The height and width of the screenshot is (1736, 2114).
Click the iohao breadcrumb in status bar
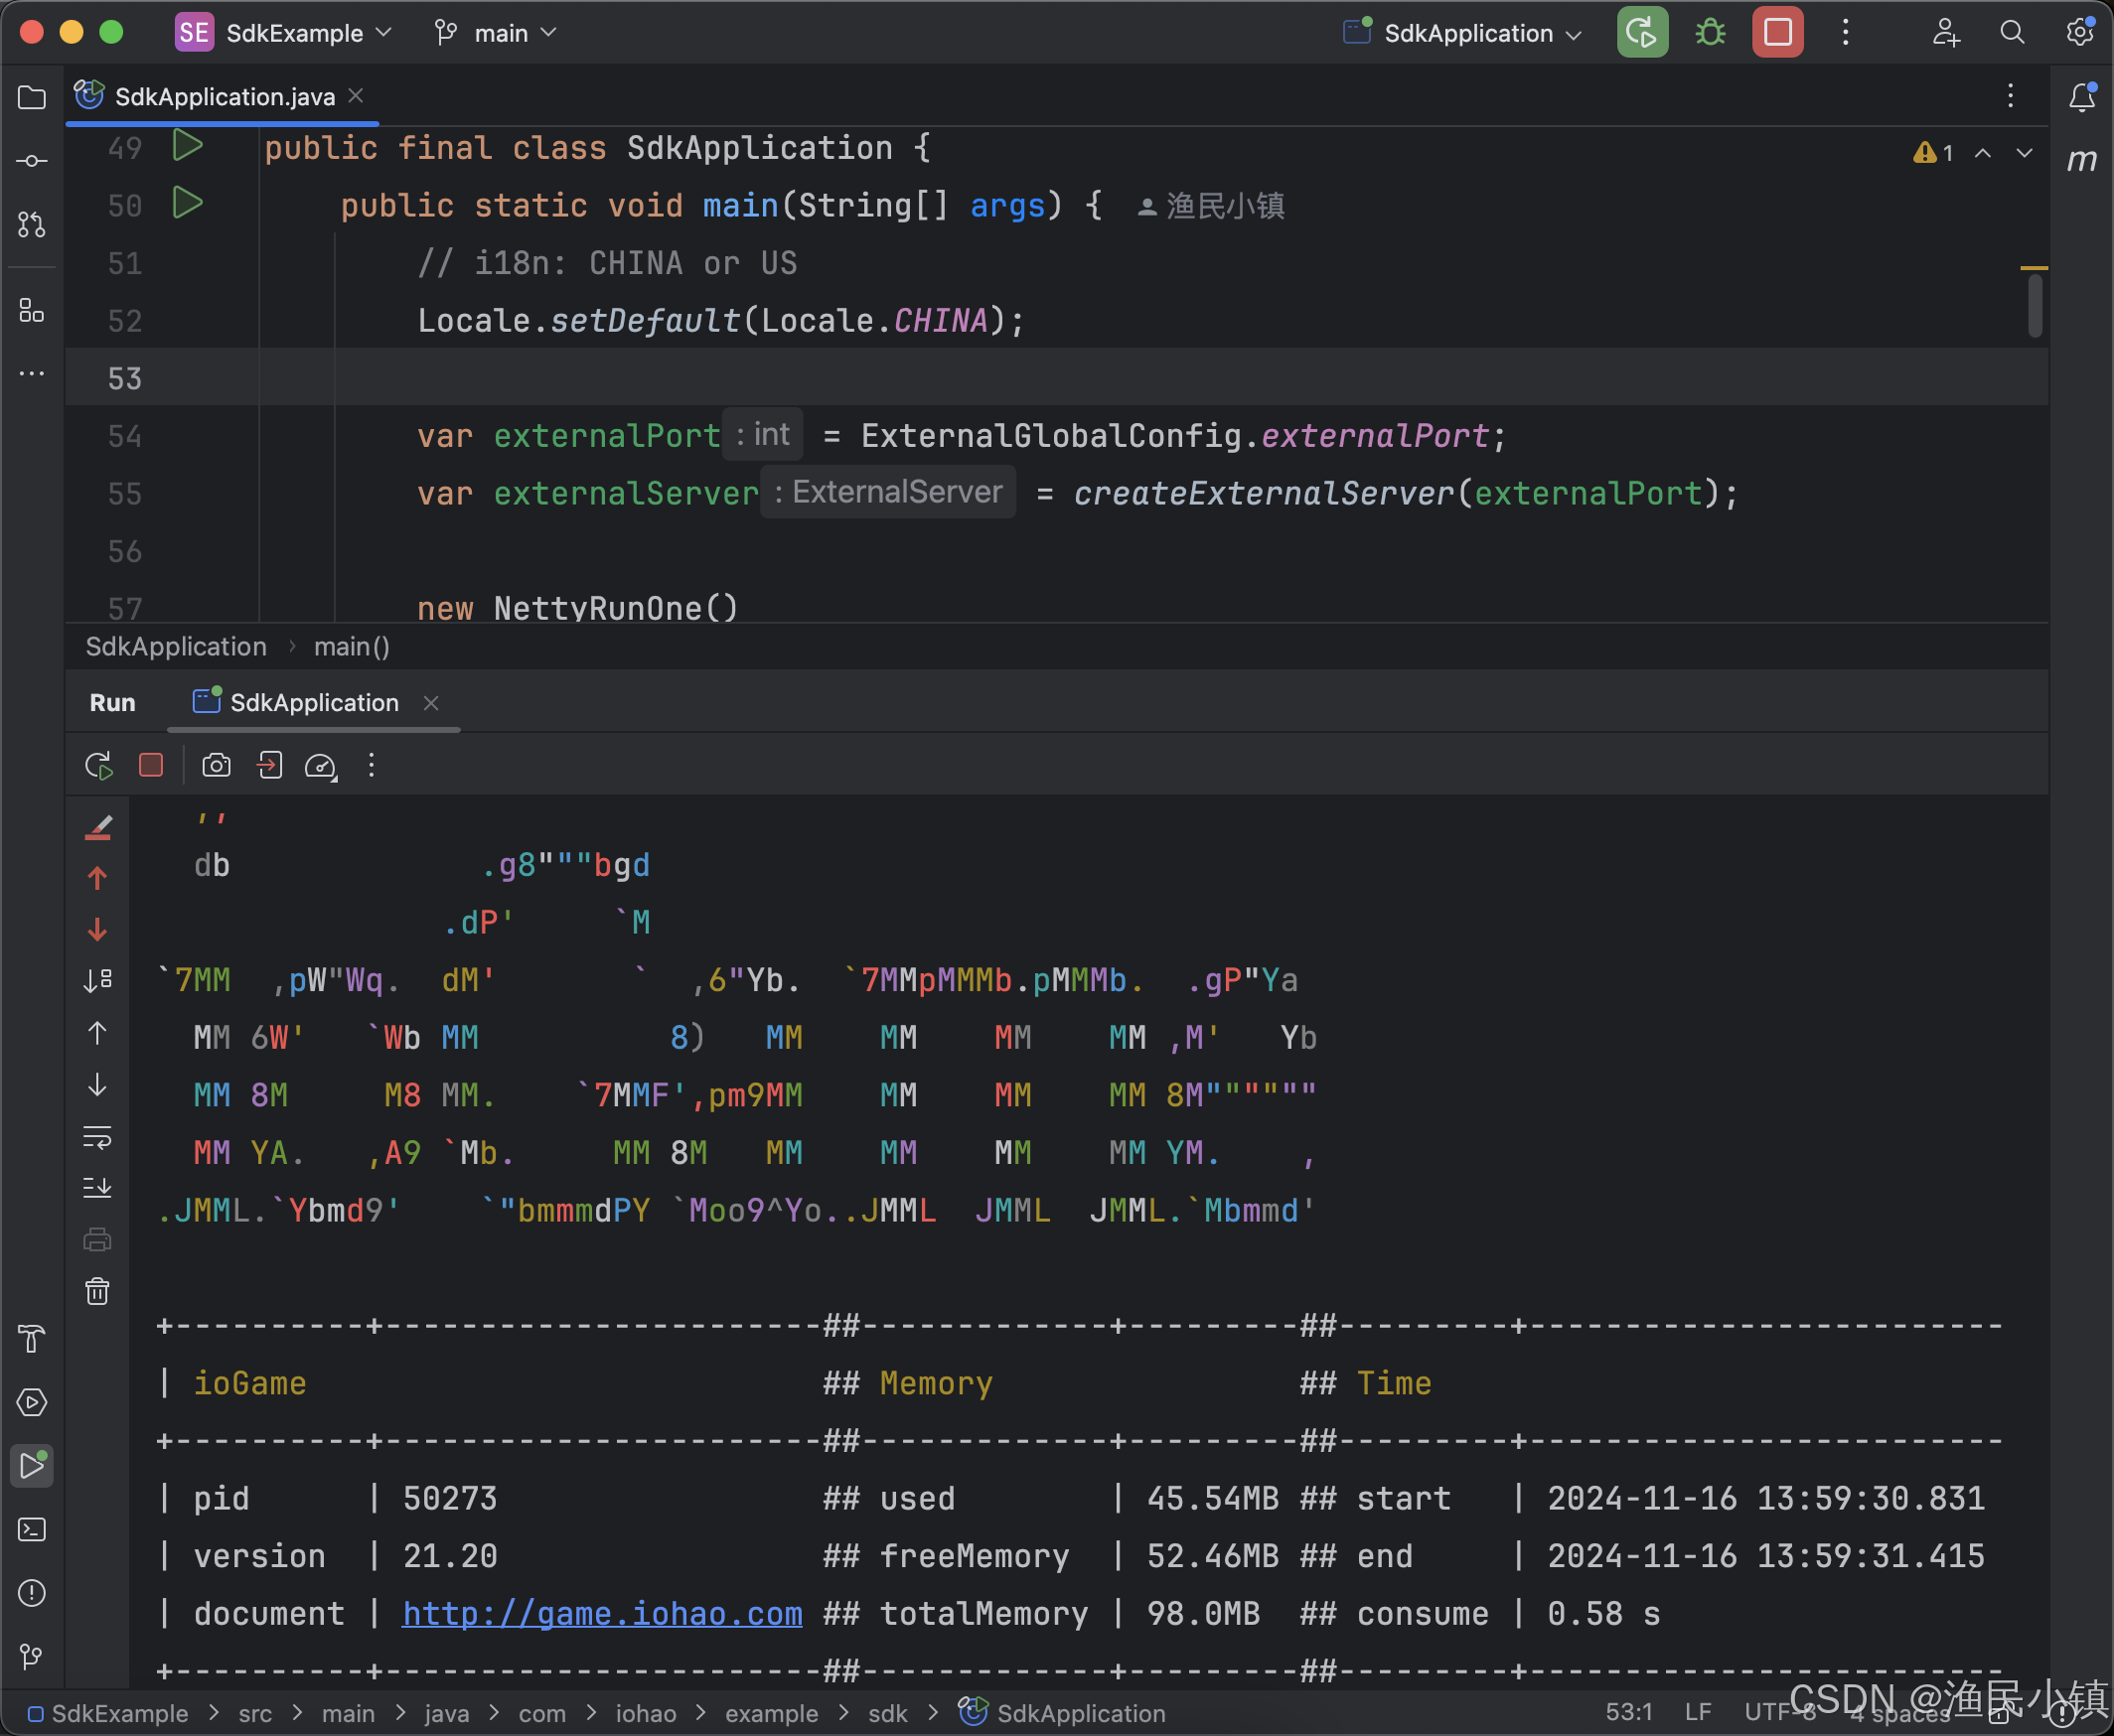click(x=646, y=1712)
